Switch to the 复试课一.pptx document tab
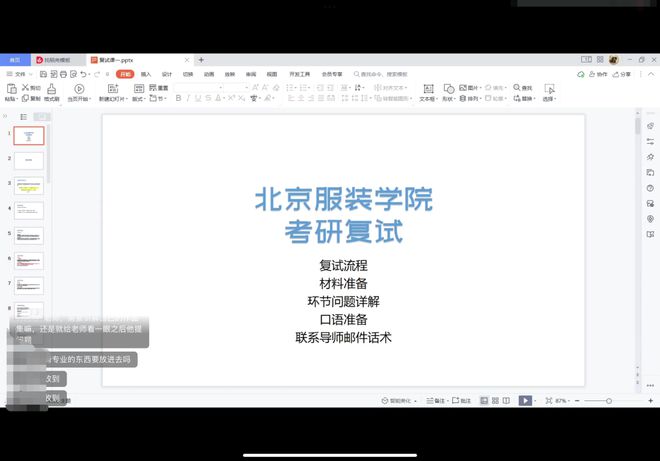Screen dimensions: 660x461 (140, 60)
